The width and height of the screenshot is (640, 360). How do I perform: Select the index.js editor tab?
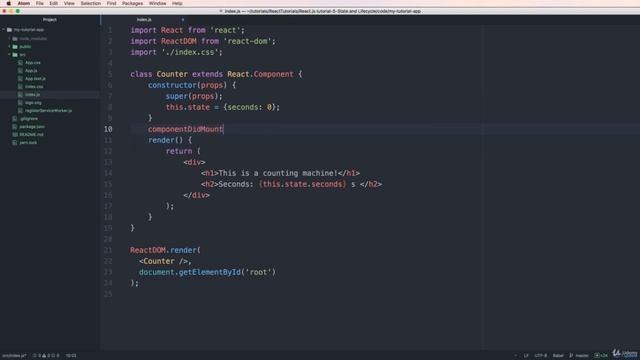coord(144,20)
